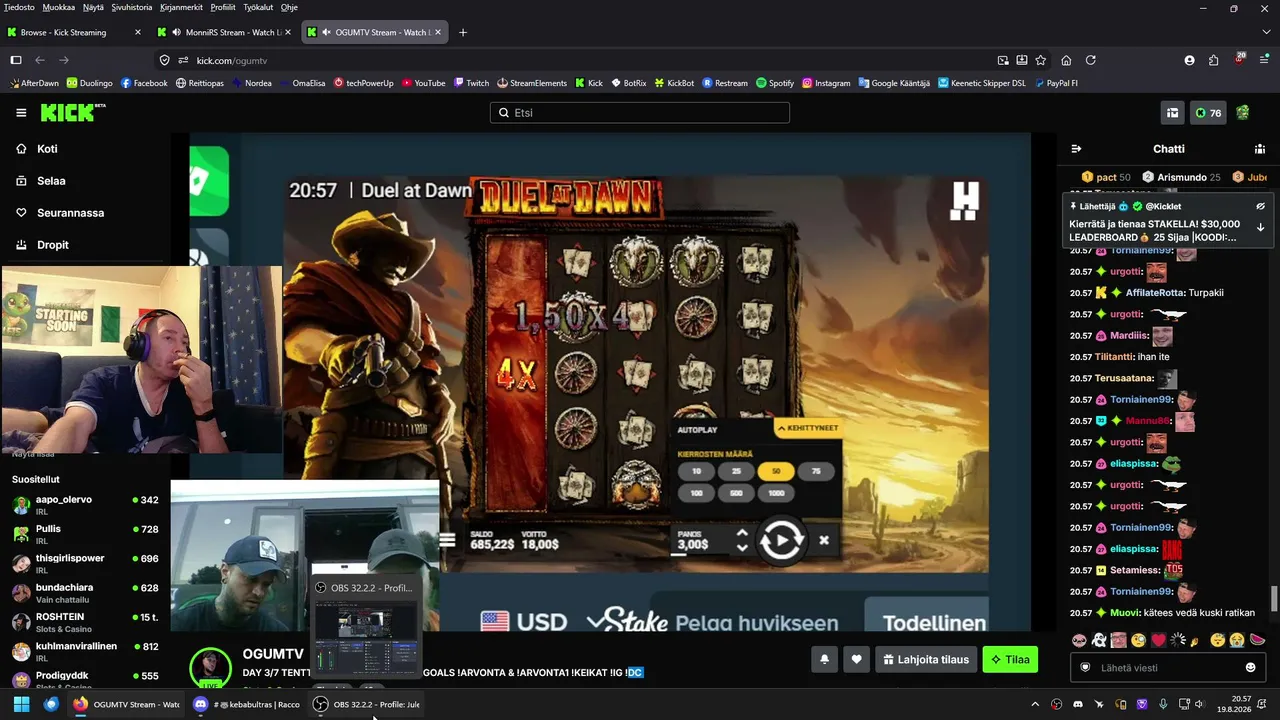Switch to OBS 32.2.2 in the taskbar

point(367,704)
